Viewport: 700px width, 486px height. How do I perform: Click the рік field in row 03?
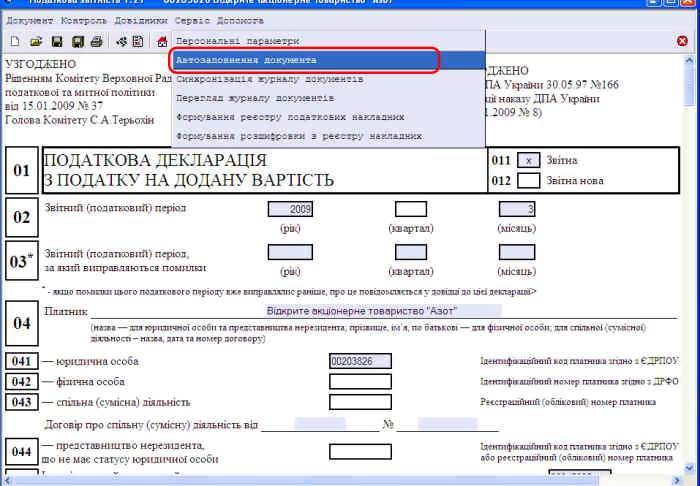coord(290,252)
